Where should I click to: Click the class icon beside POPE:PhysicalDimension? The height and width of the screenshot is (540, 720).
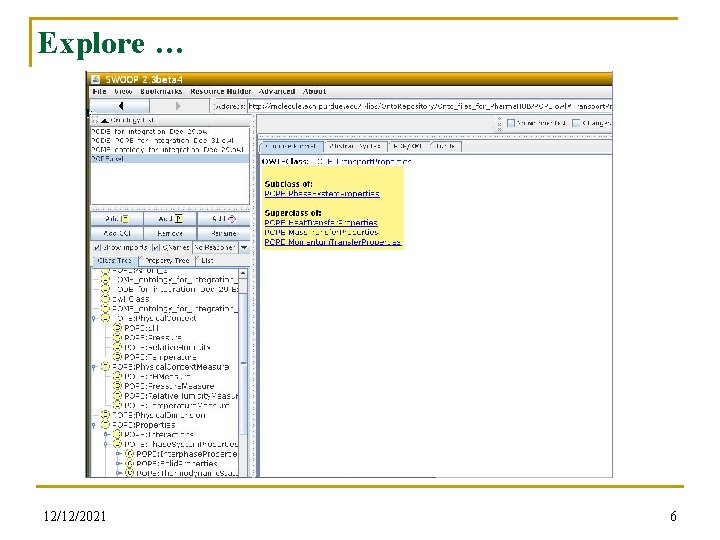click(x=105, y=415)
